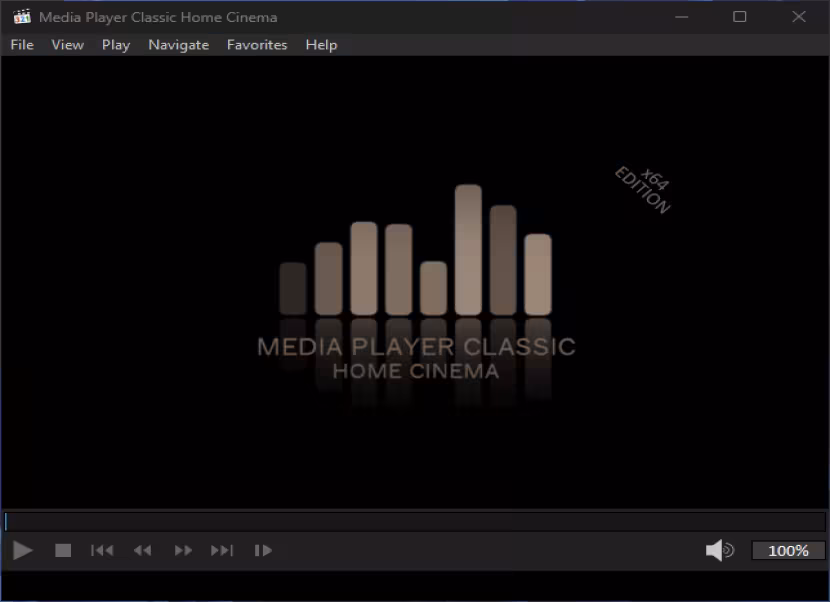The width and height of the screenshot is (830, 602).
Task: Click the MPC-HC app icon in the title bar
Action: click(x=22, y=17)
